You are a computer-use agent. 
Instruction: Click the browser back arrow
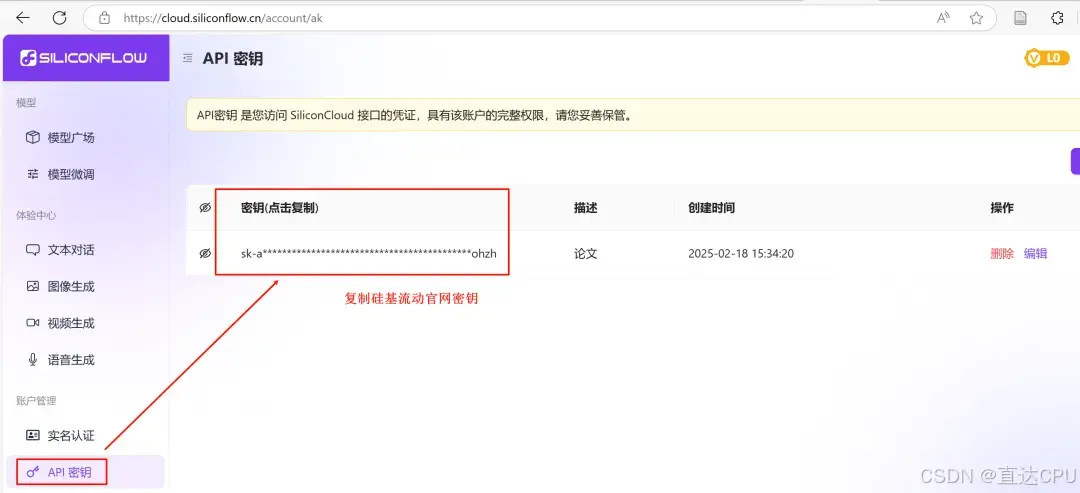pyautogui.click(x=22, y=18)
